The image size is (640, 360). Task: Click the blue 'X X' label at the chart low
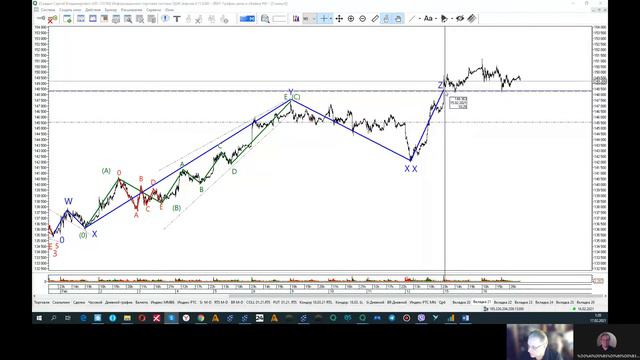click(411, 169)
